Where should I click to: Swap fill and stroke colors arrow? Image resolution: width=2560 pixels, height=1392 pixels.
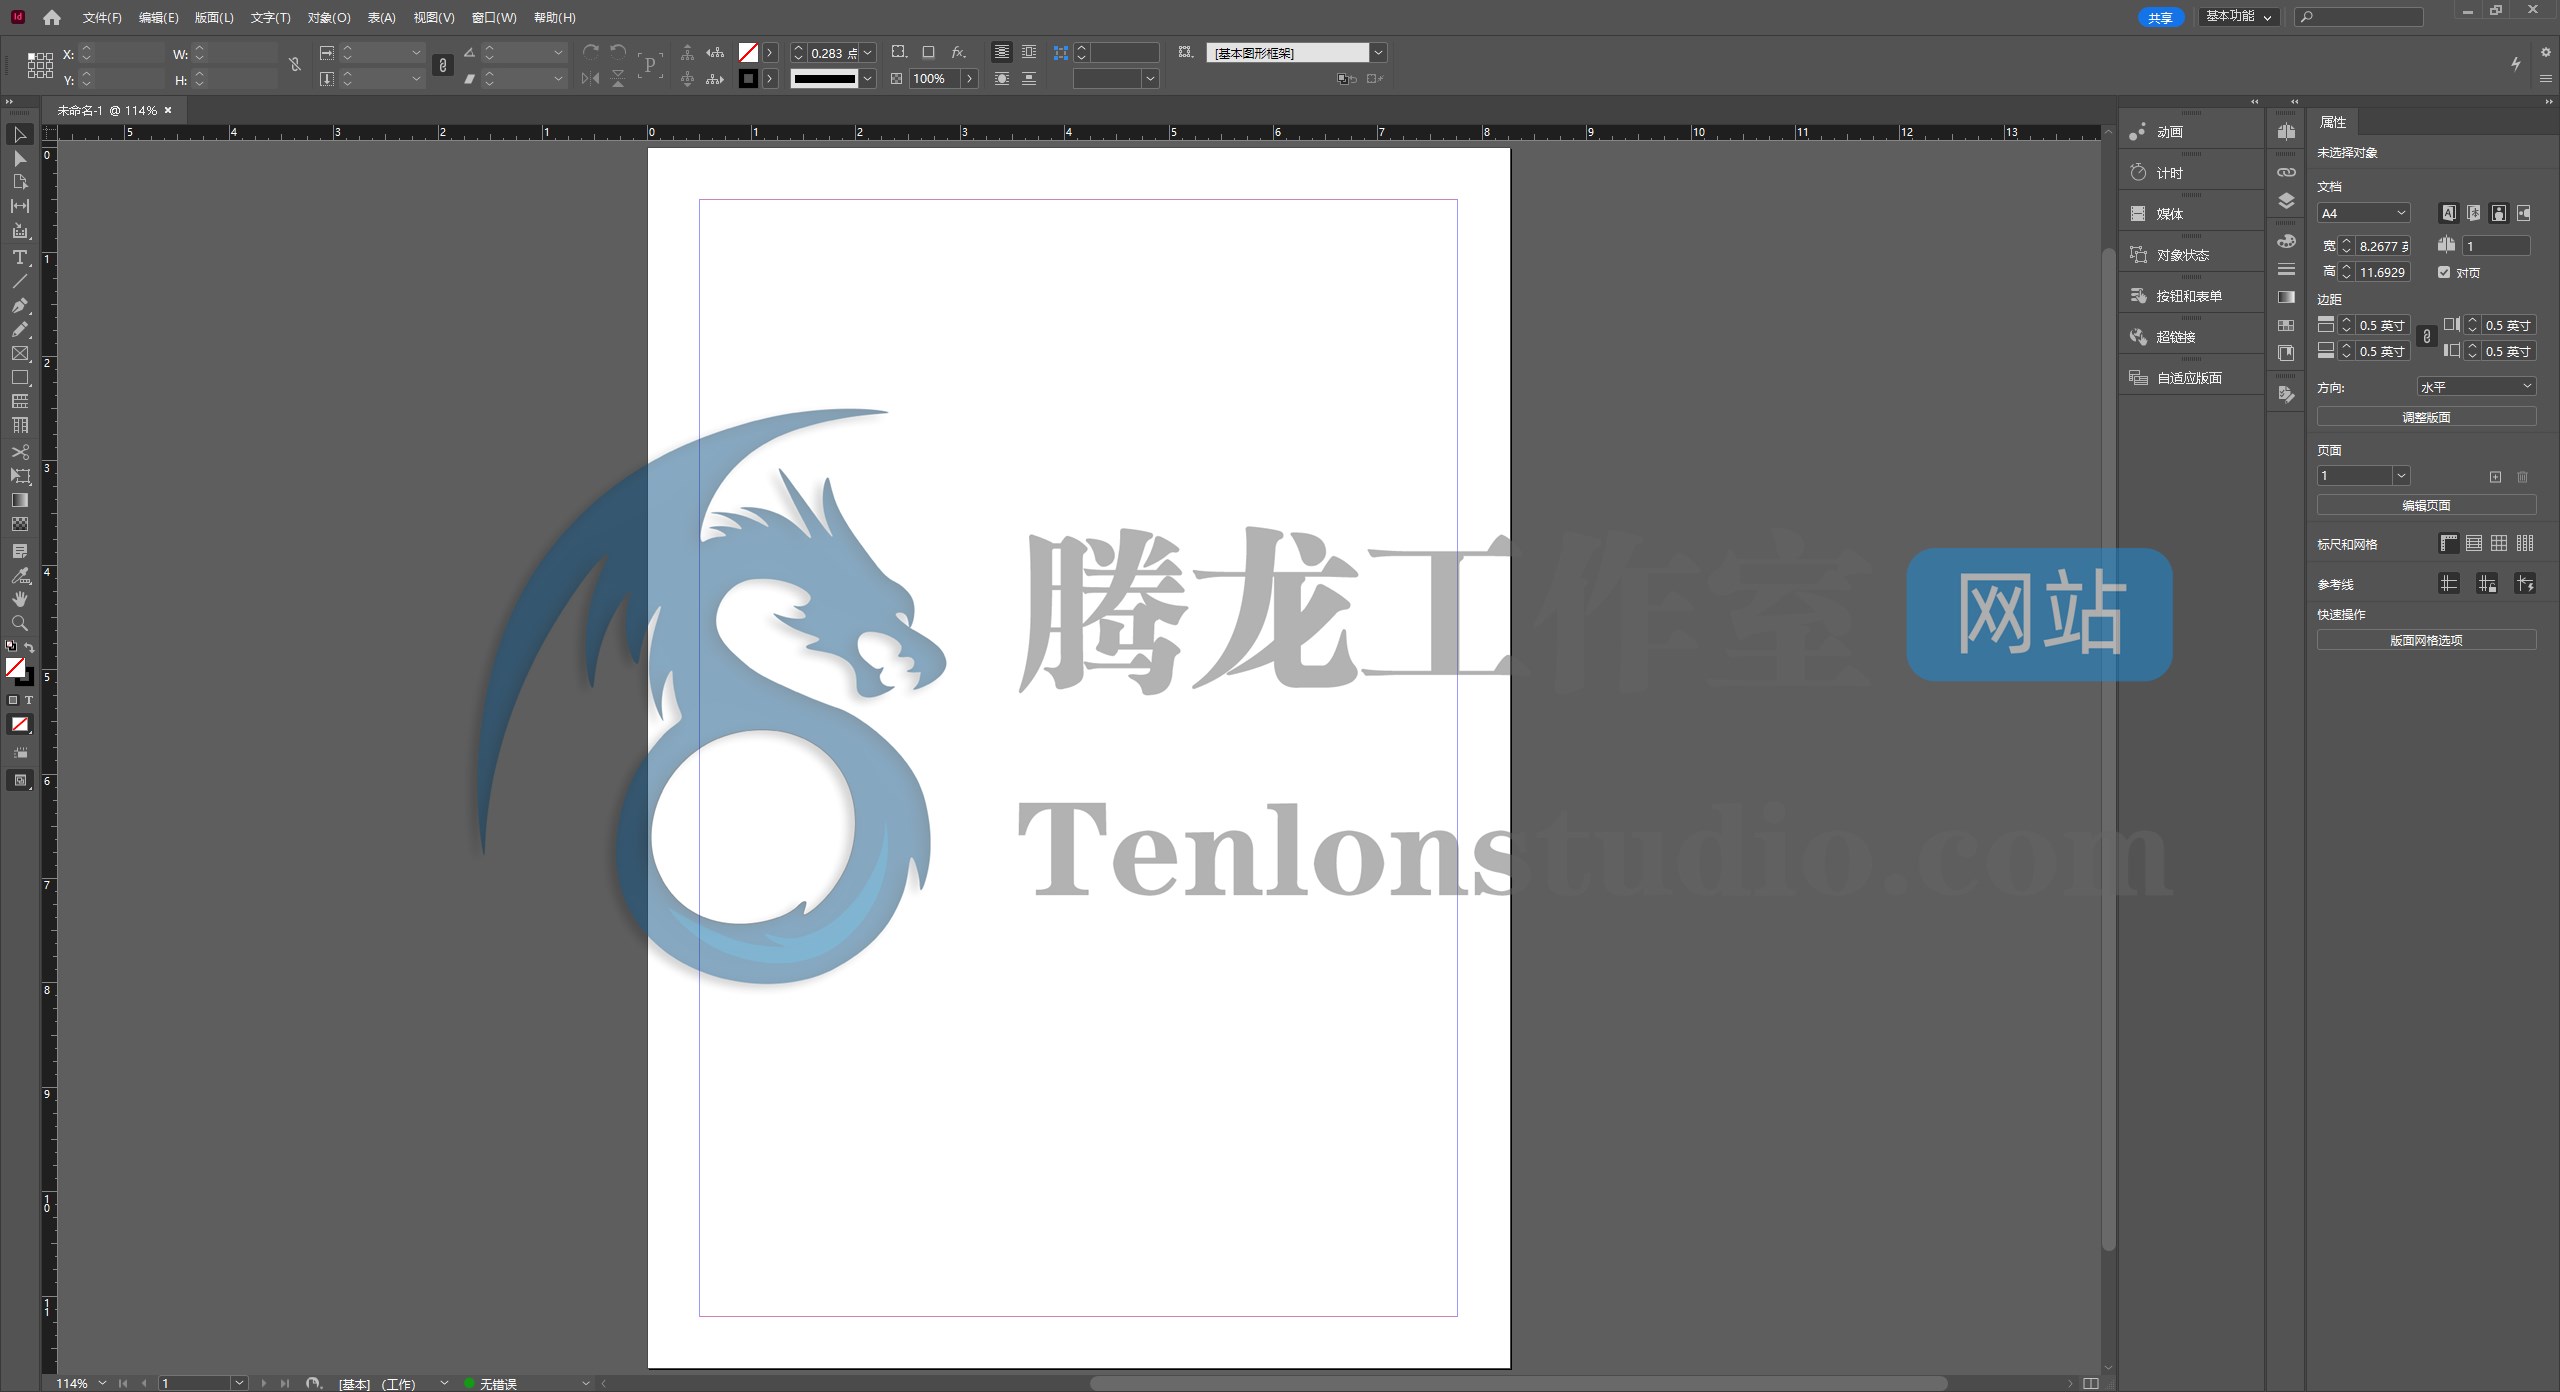coord(29,647)
